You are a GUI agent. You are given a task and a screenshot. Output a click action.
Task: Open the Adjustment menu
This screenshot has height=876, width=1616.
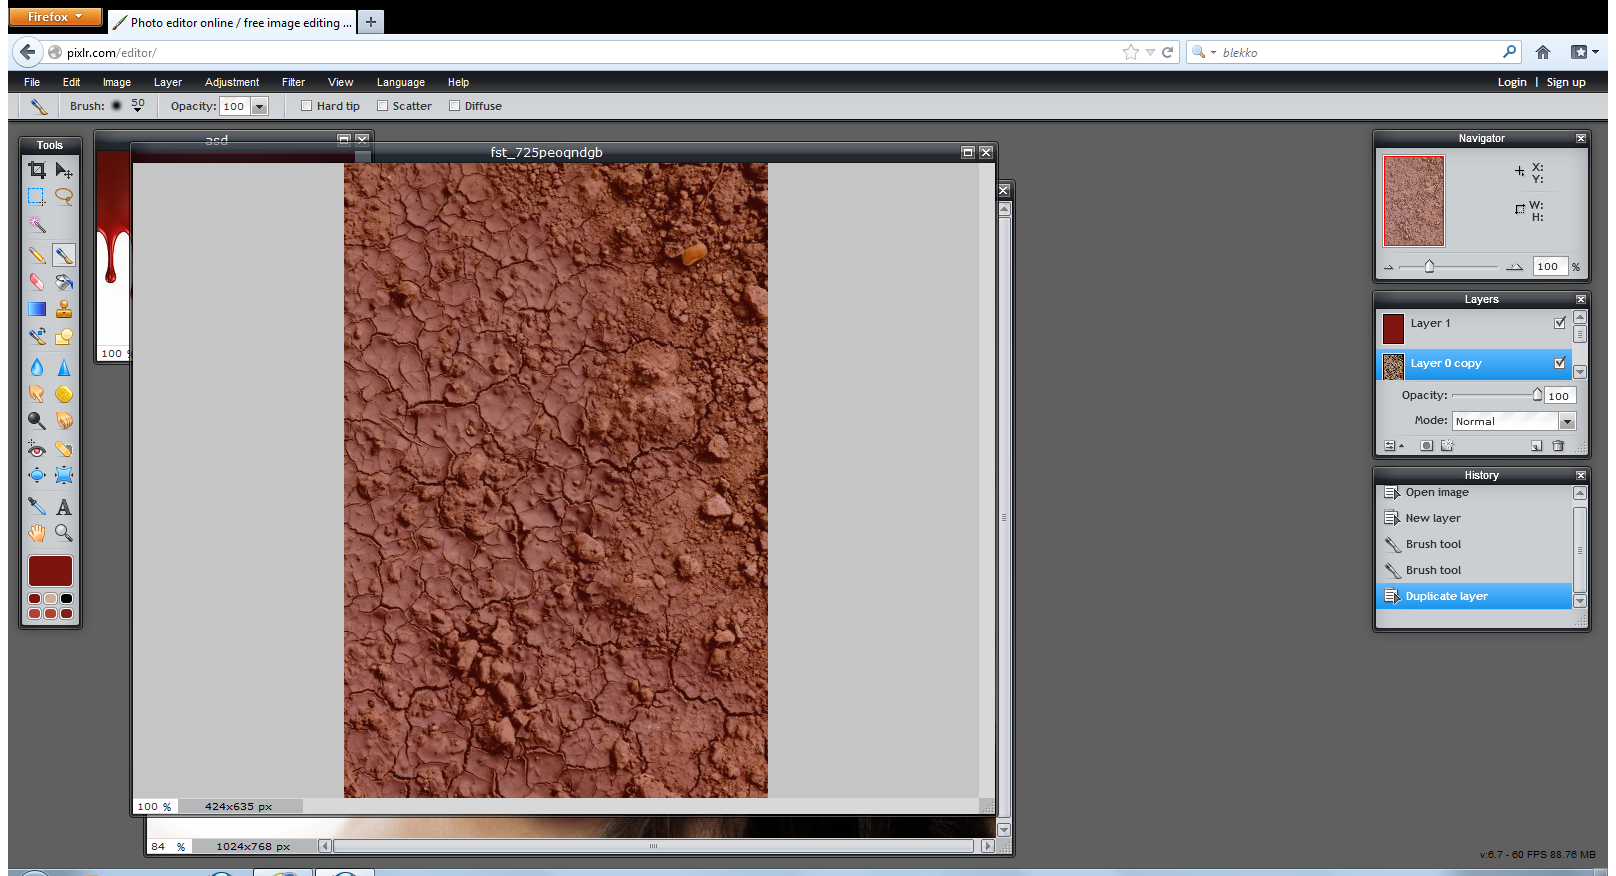click(x=232, y=82)
